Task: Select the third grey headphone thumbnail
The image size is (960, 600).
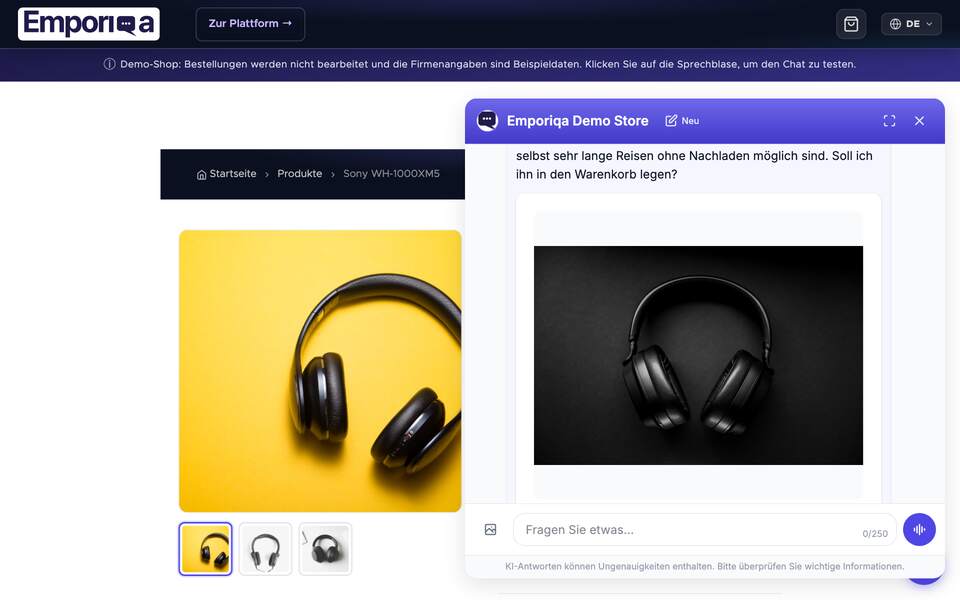Action: coord(325,549)
